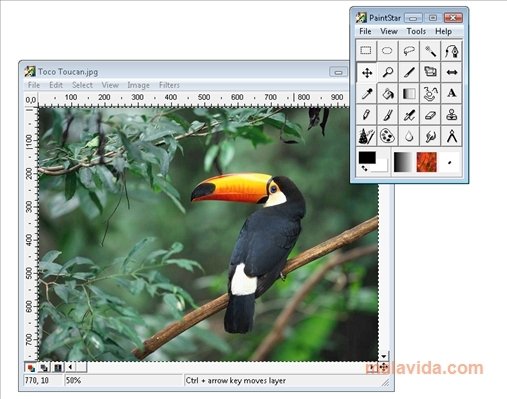The width and height of the screenshot is (507, 399).
Task: Open Tools menu in PaintStar toolbox
Action: 416,31
